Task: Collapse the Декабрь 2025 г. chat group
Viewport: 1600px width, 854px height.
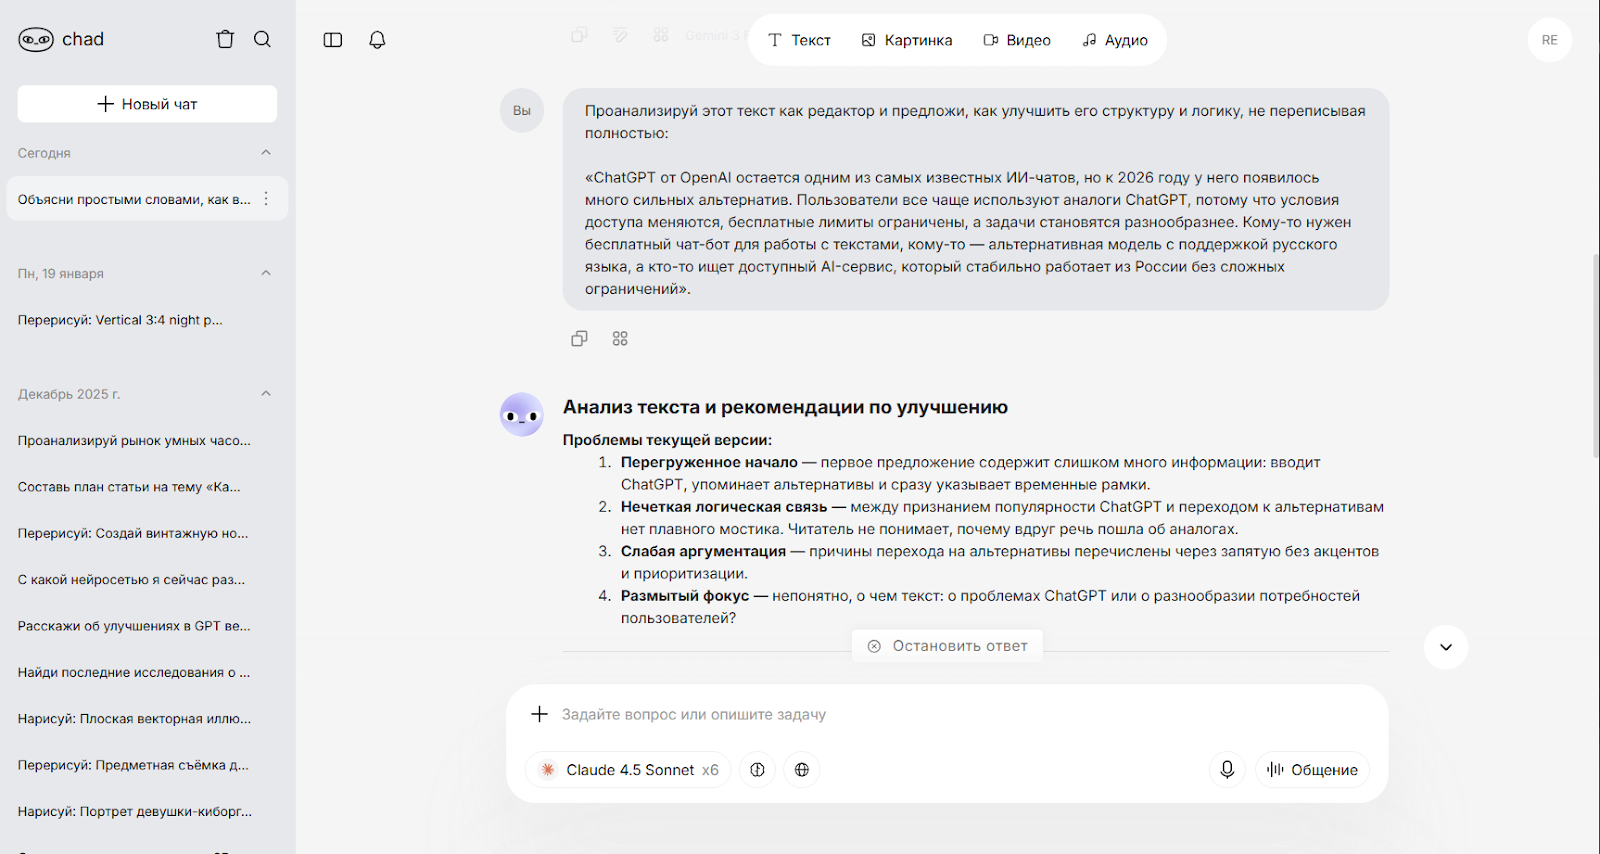Action: point(266,394)
